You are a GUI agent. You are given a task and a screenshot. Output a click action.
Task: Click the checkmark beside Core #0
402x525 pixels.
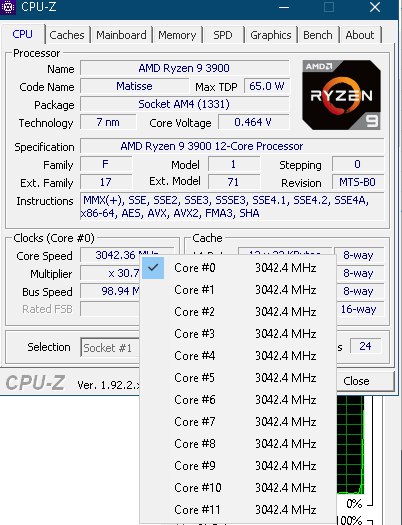tap(153, 268)
